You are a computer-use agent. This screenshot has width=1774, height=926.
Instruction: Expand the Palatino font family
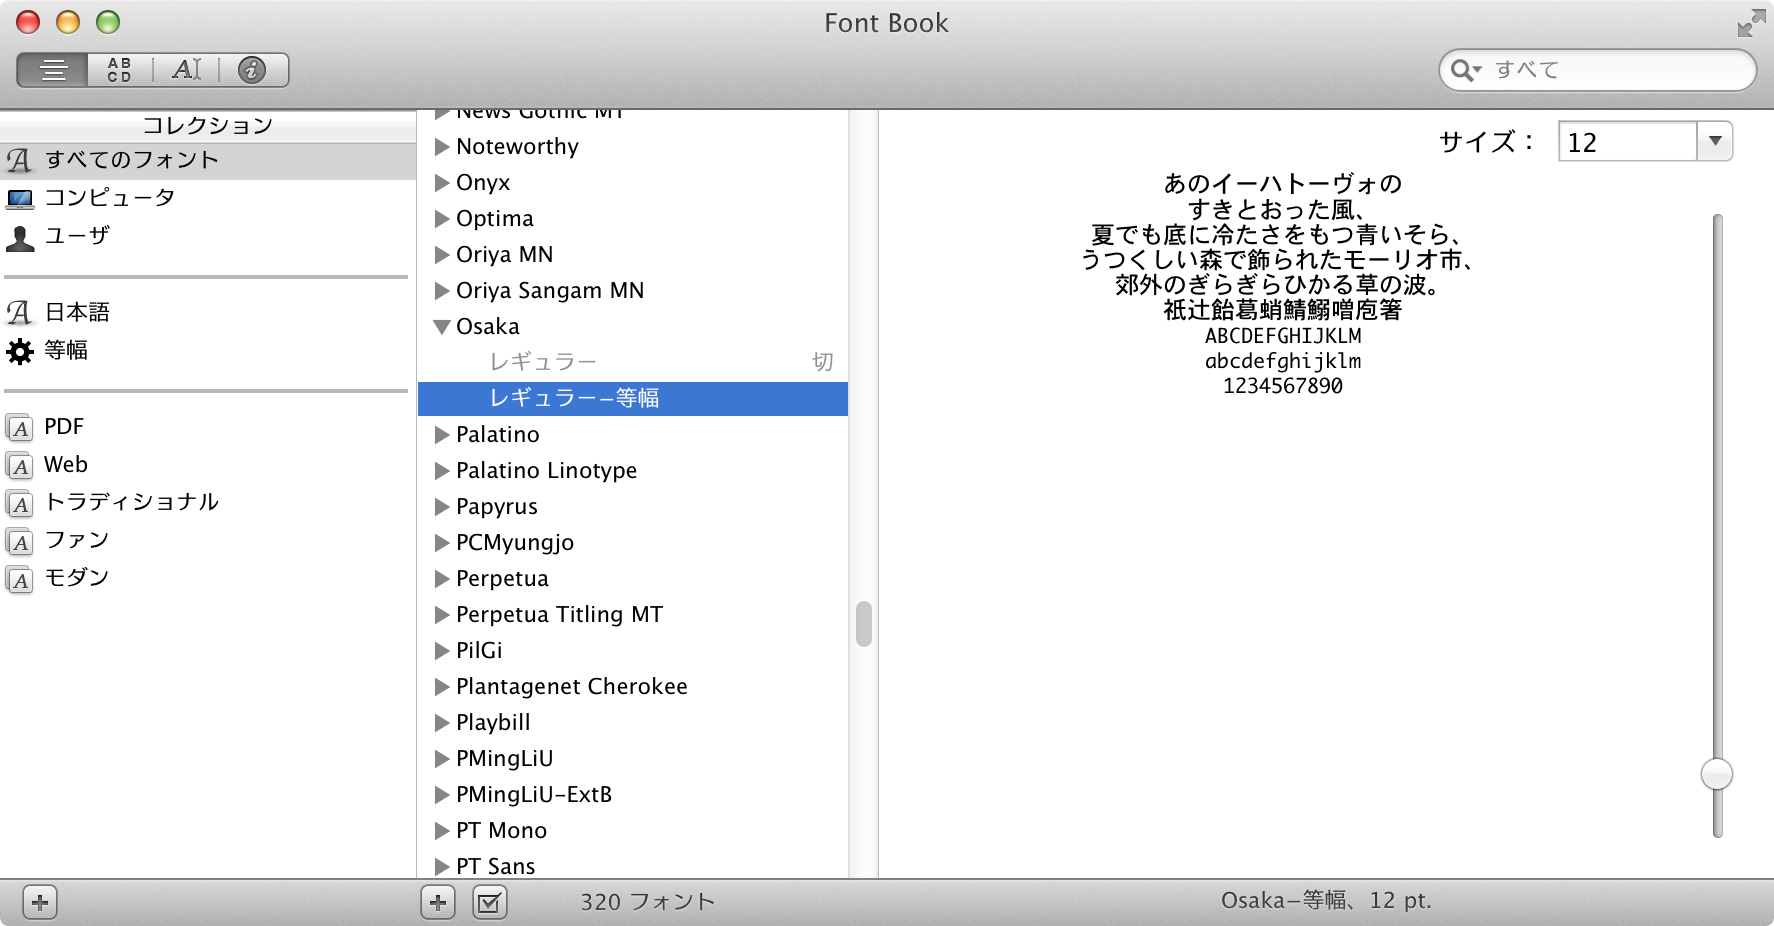tap(441, 435)
